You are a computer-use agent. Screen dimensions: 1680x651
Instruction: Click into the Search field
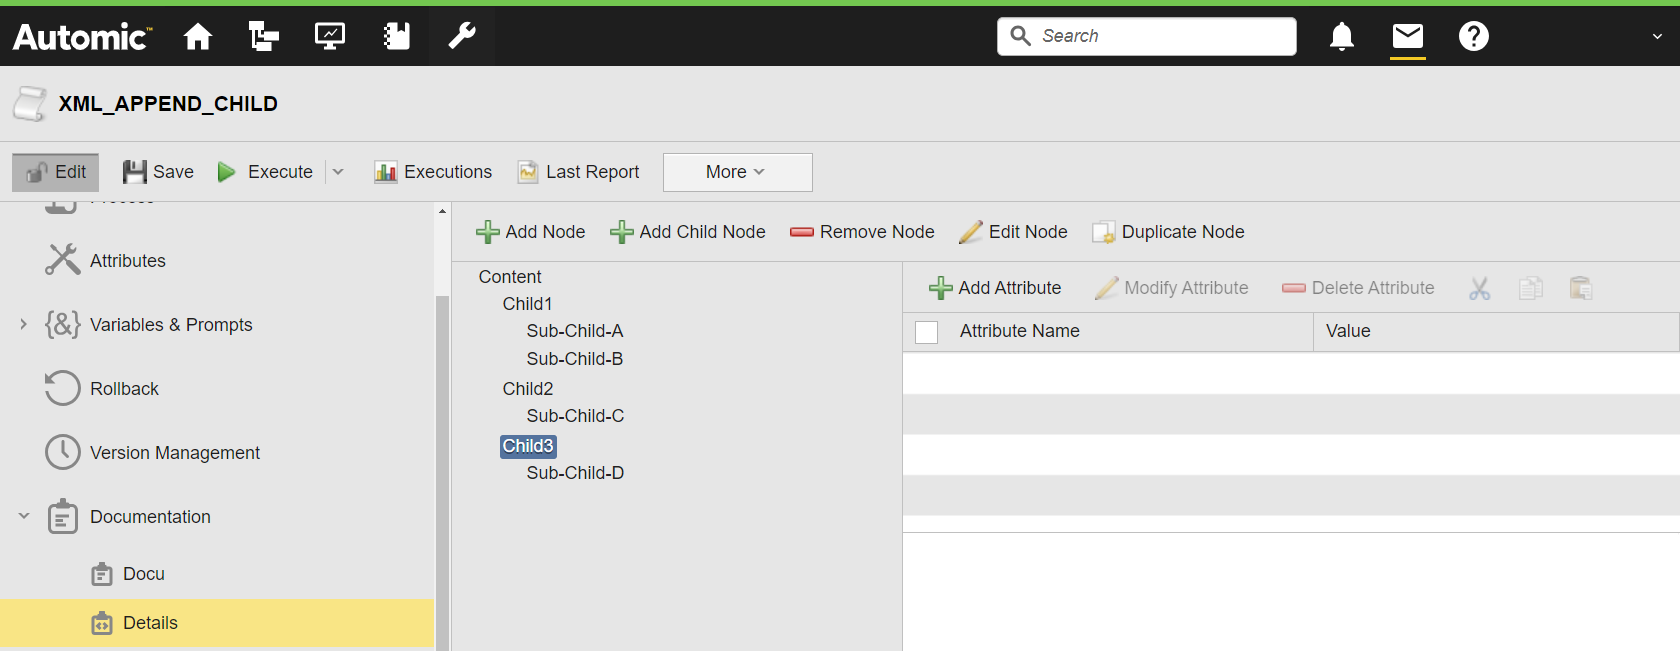click(x=1160, y=36)
